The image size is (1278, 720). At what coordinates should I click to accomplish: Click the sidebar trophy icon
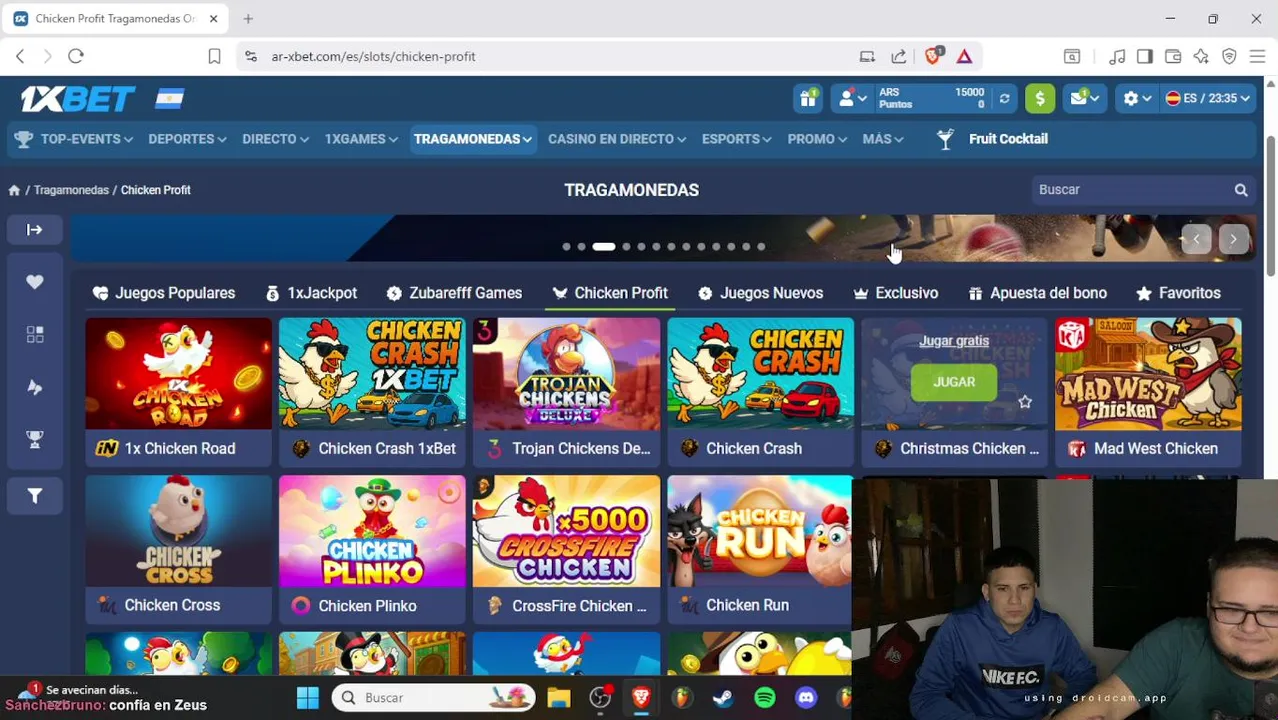(35, 441)
